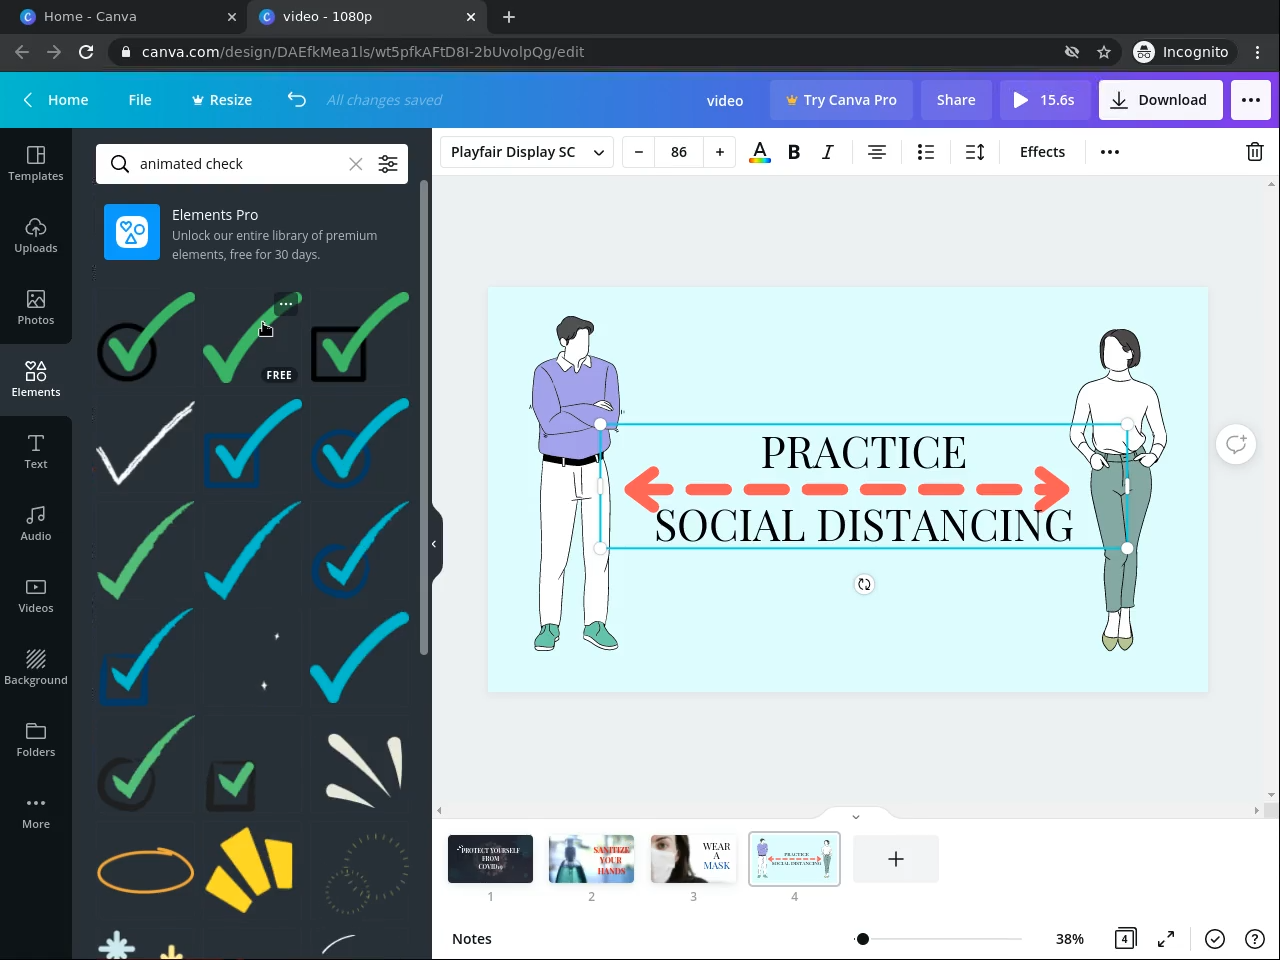Select page 3 thumbnail
The height and width of the screenshot is (960, 1280).
[x=693, y=859]
